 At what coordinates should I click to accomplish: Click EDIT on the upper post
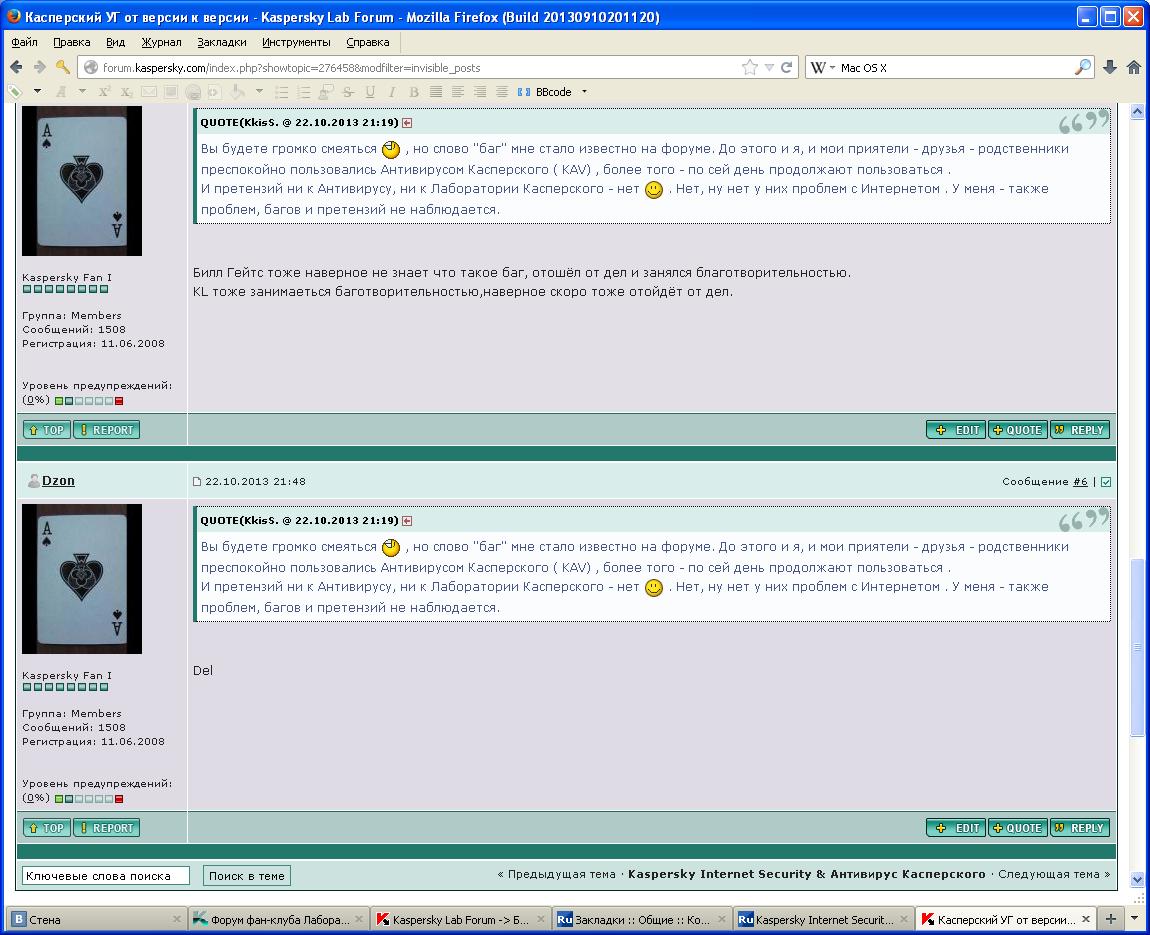(x=956, y=430)
